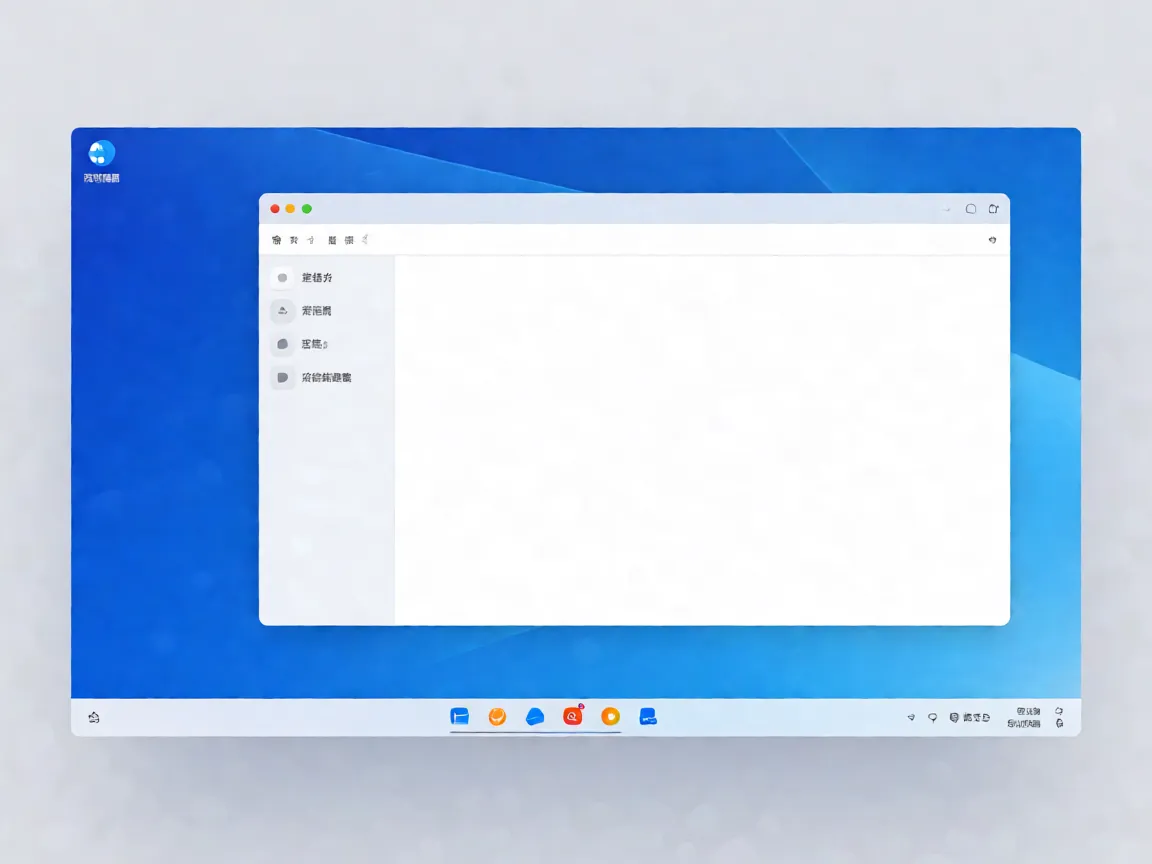This screenshot has height=864, width=1152.
Task: Maximize the window with the green button
Action: click(307, 209)
